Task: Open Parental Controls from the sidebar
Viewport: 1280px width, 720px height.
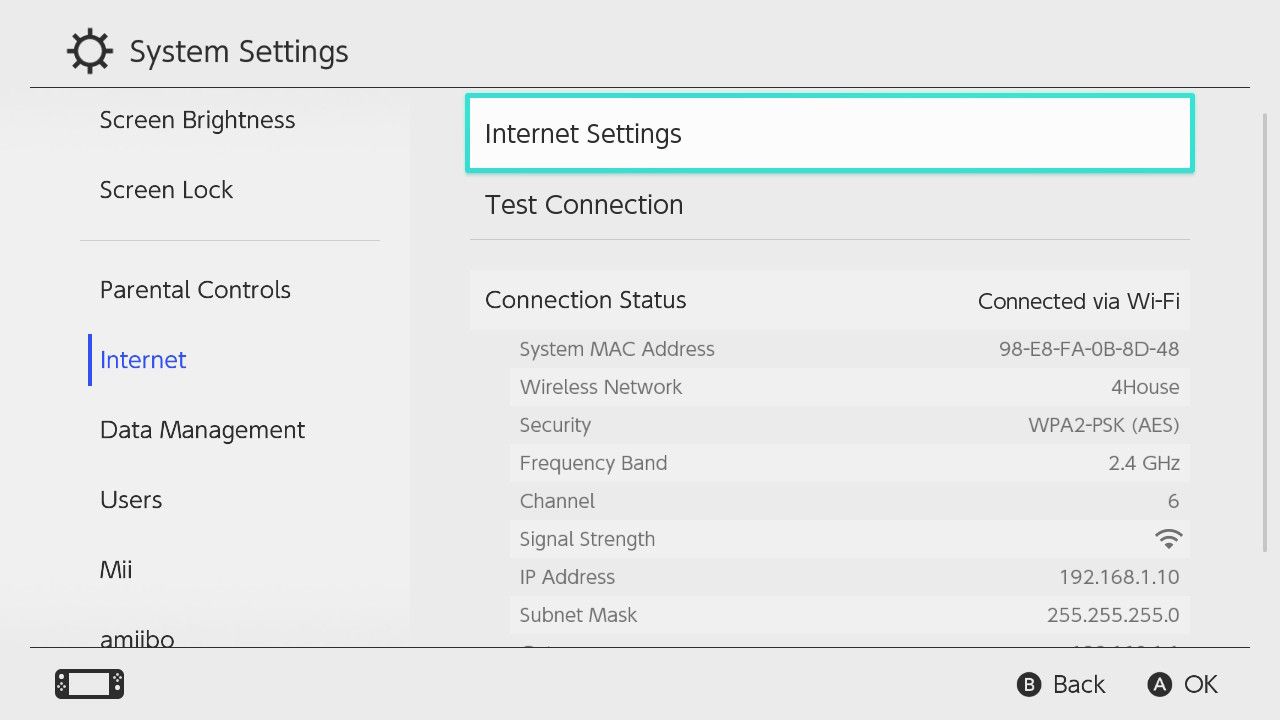Action: point(195,289)
